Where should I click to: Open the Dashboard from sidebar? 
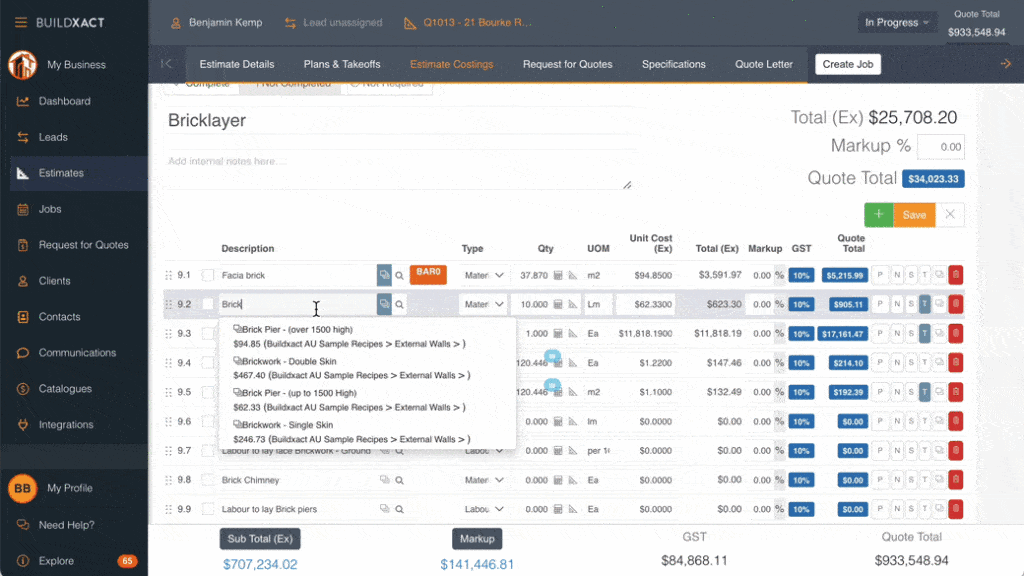(64, 101)
